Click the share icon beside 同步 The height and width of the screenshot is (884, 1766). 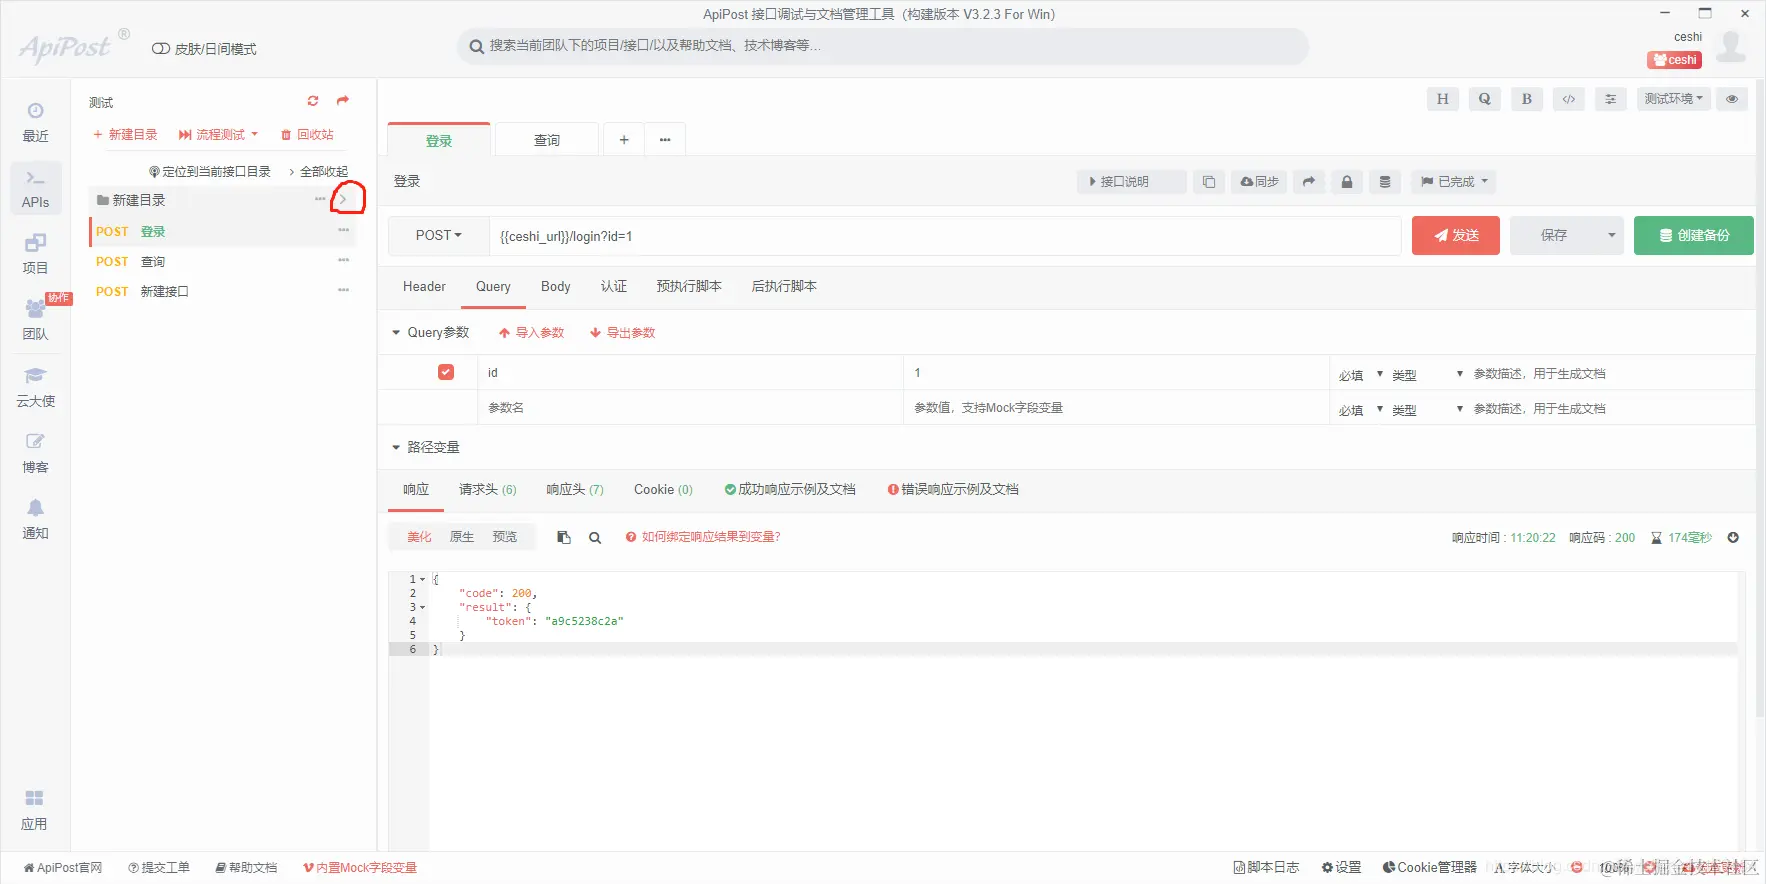(x=1308, y=182)
